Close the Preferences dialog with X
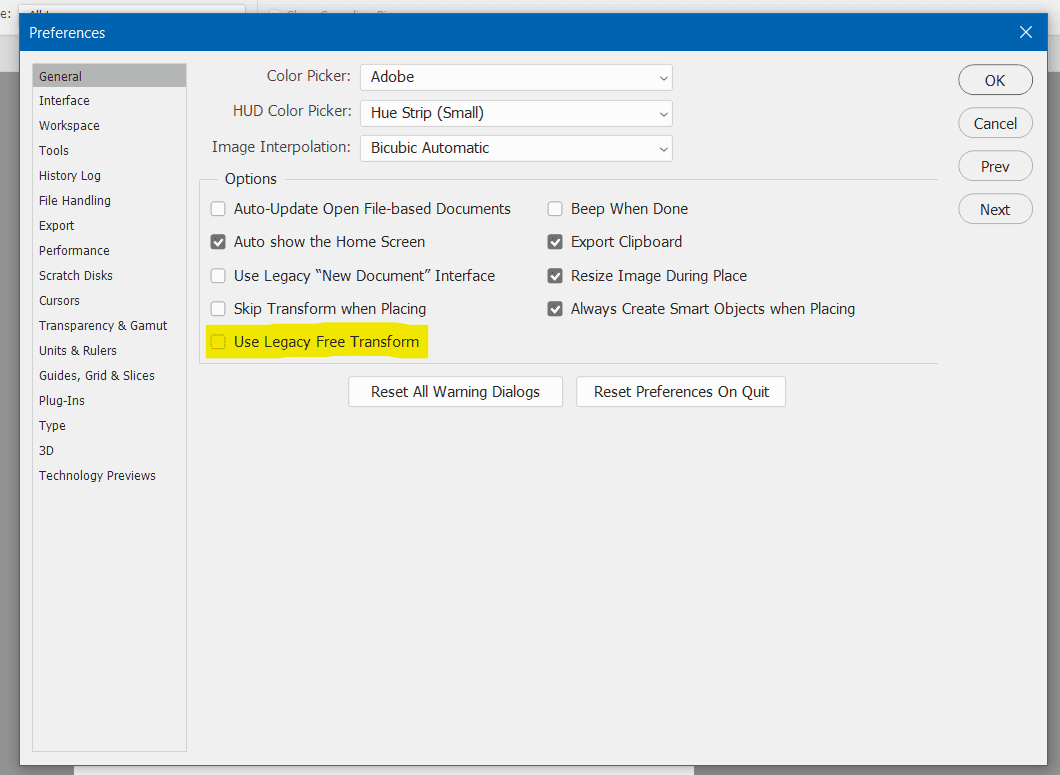This screenshot has width=1060, height=775. click(x=1025, y=32)
